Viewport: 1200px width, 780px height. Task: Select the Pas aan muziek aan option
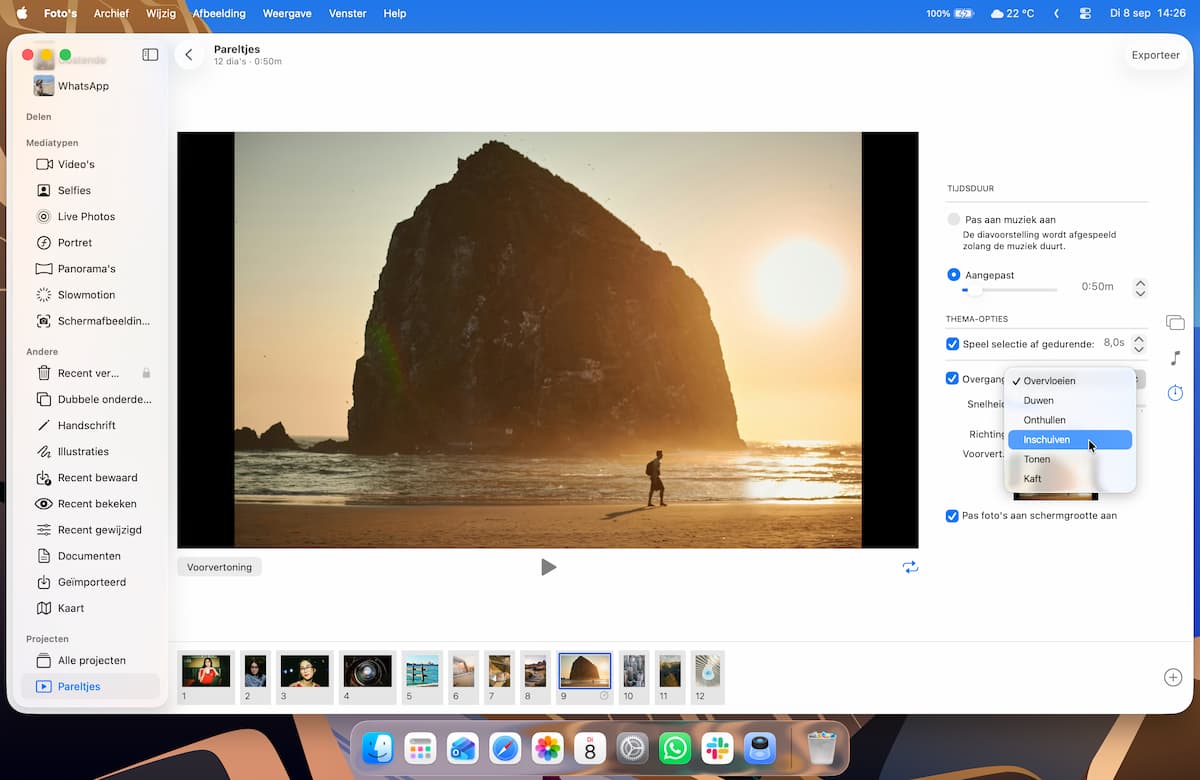(x=954, y=219)
